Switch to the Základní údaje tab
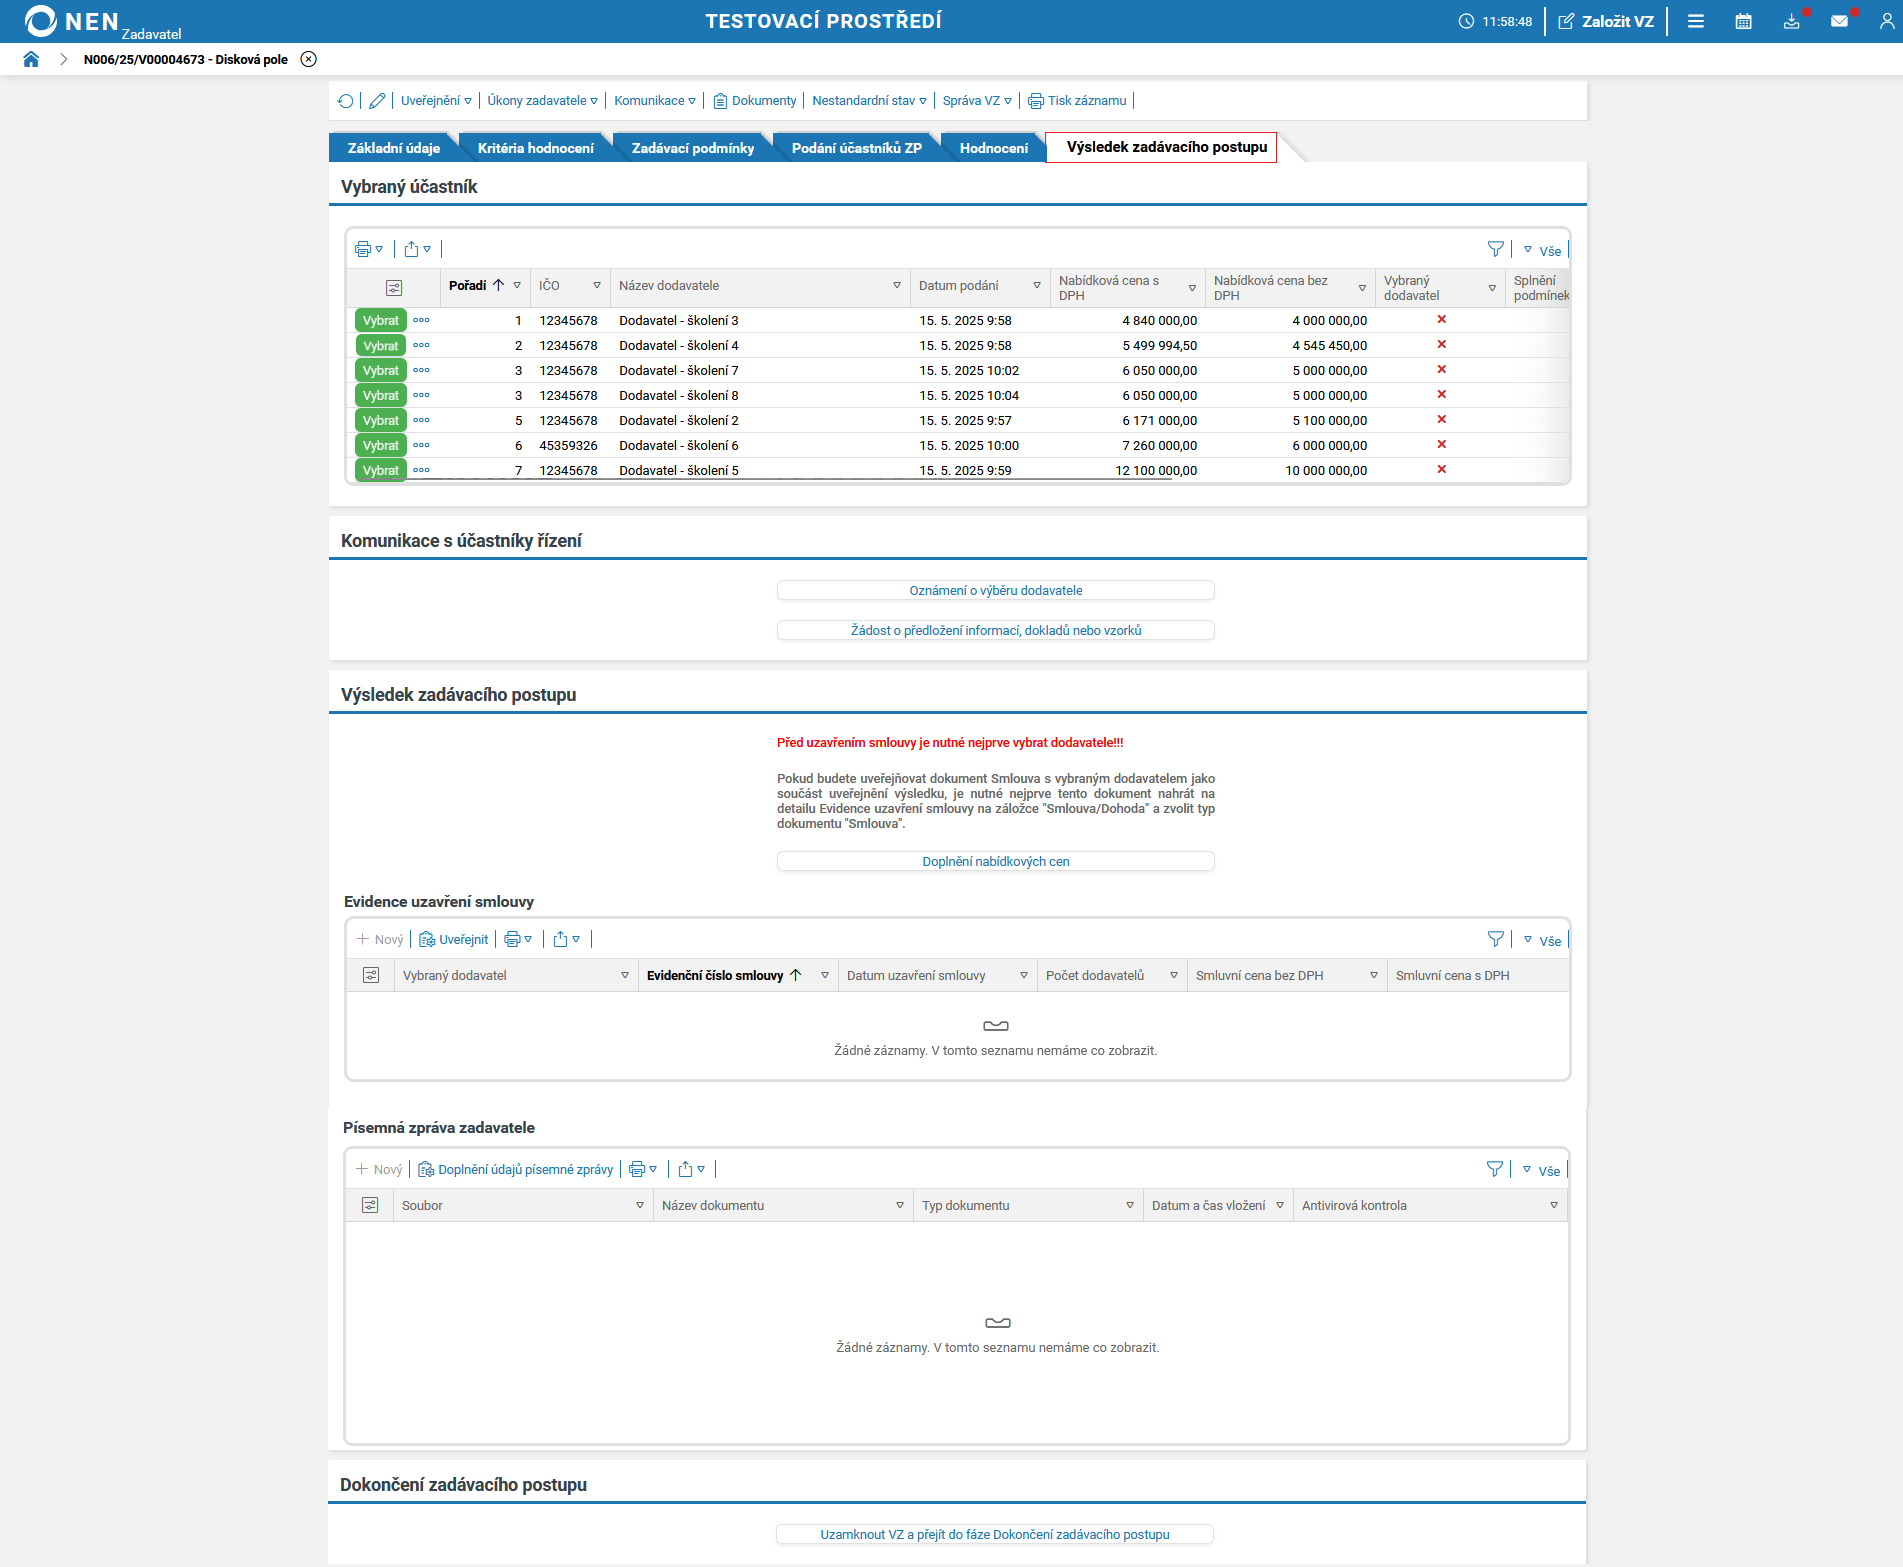Image resolution: width=1903 pixels, height=1567 pixels. pyautogui.click(x=393, y=148)
